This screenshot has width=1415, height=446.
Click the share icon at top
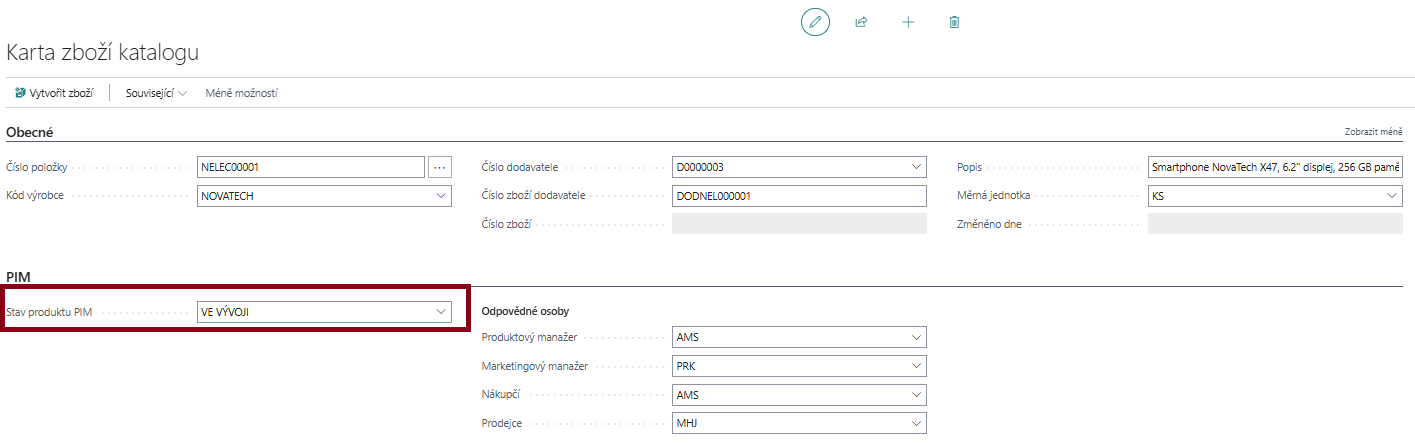[861, 22]
